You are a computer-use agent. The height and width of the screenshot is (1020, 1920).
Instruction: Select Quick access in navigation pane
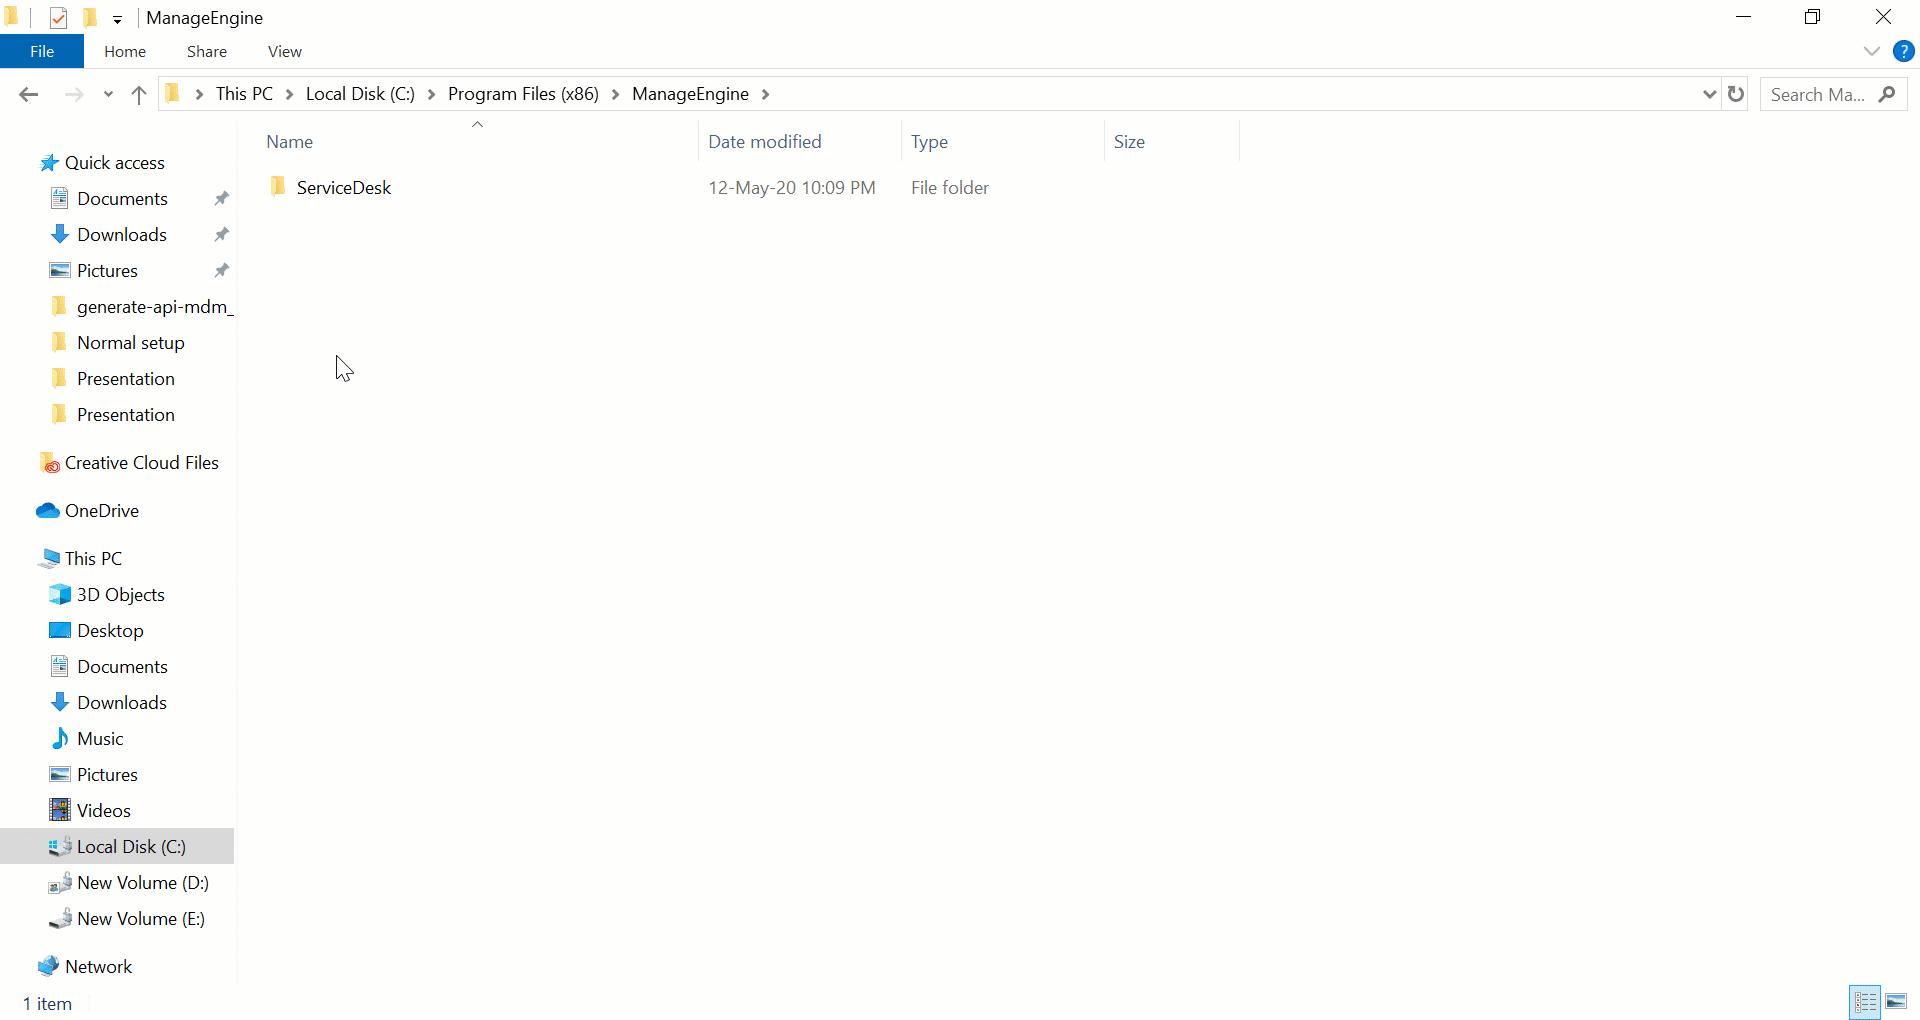115,163
